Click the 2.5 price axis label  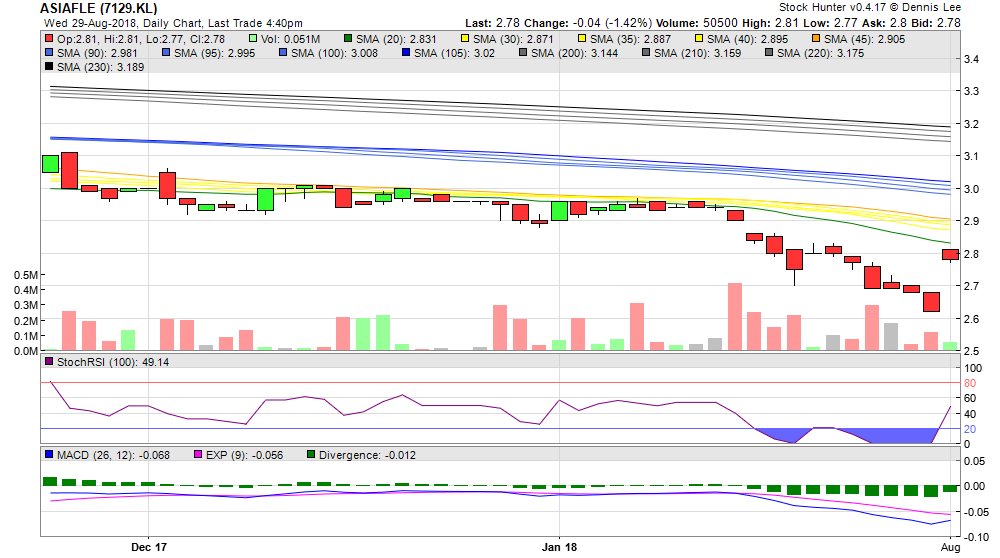point(971,351)
